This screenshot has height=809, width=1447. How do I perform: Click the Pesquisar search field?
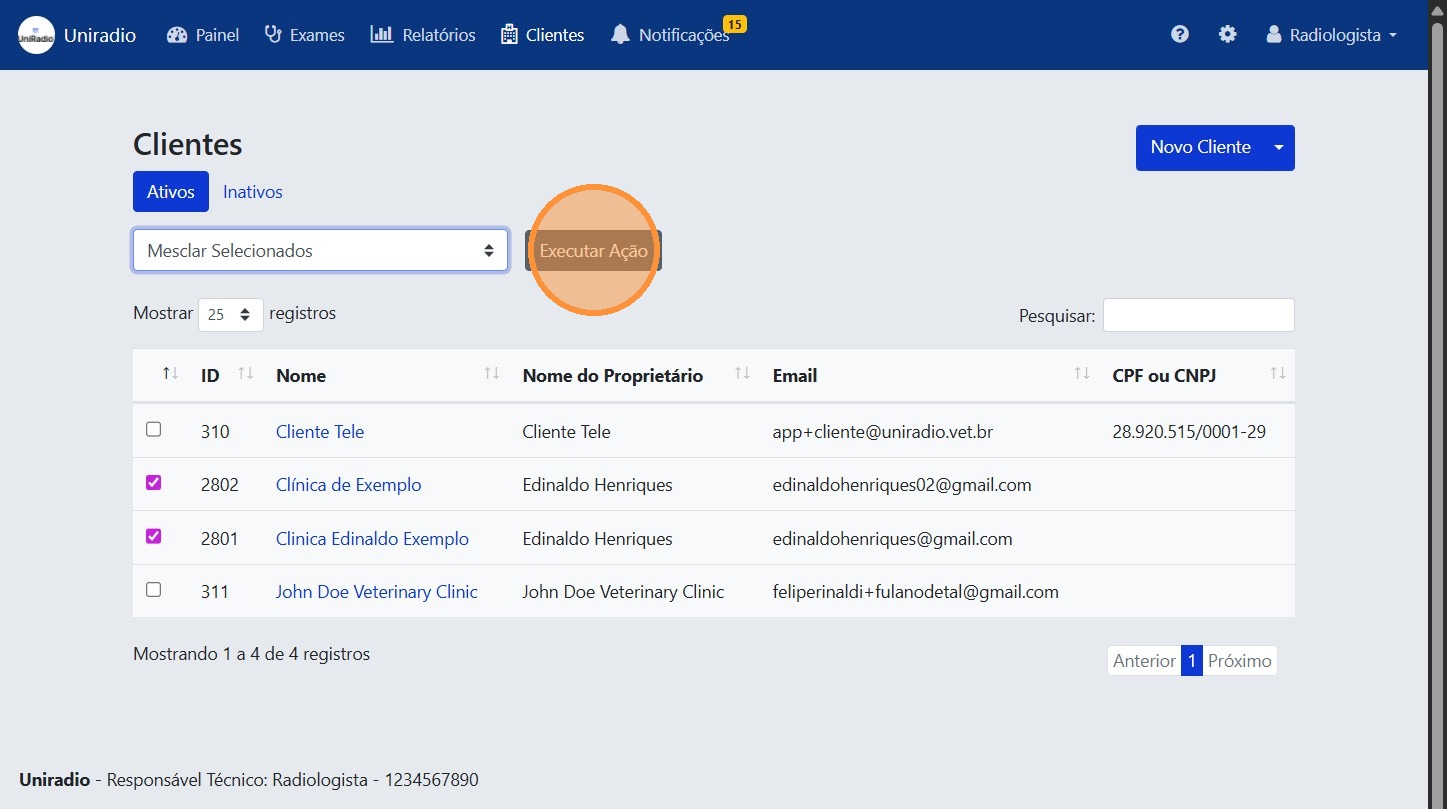pyautogui.click(x=1198, y=315)
